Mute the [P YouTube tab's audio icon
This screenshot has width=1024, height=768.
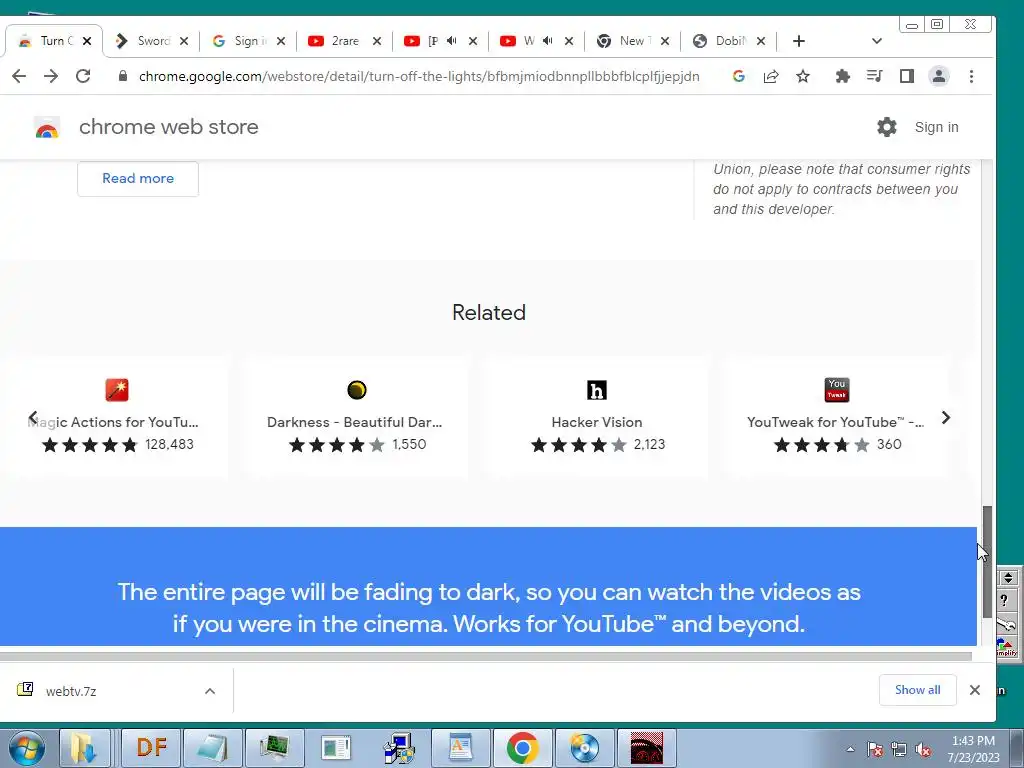point(451,40)
